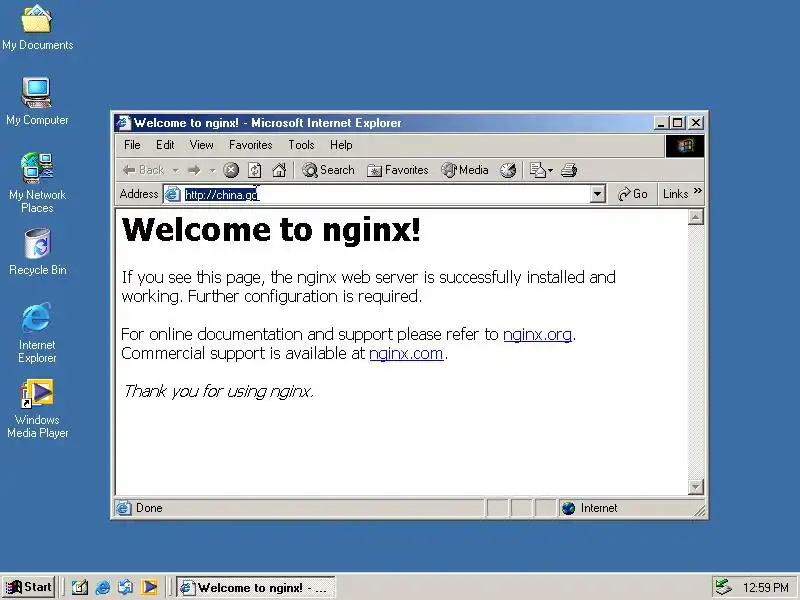Viewport: 800px width, 600px height.
Task: Launch Outlook Express from quick launch
Action: click(x=126, y=587)
